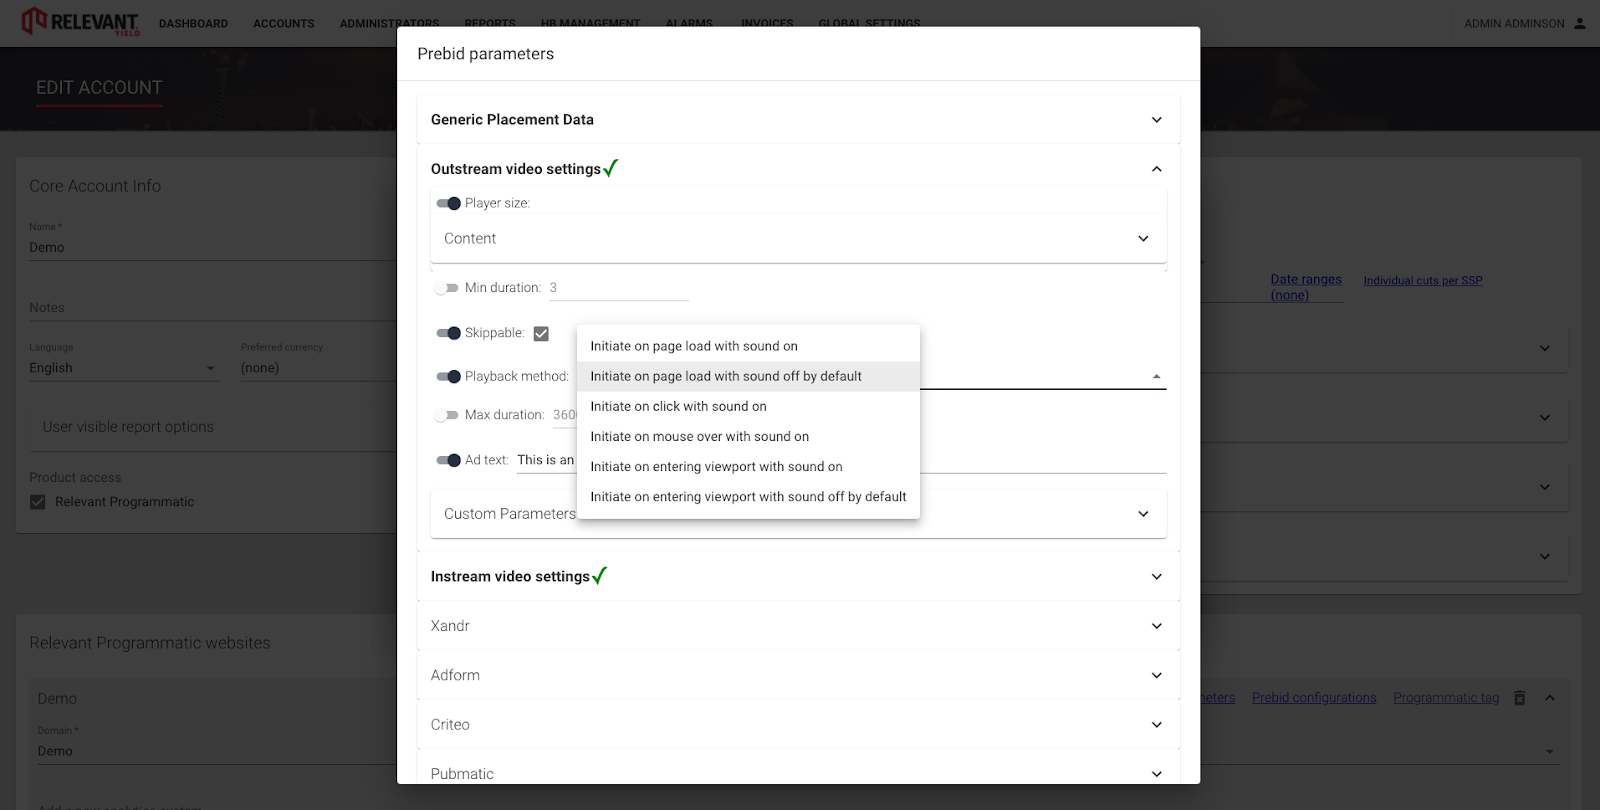This screenshot has height=810, width=1600.
Task: Expand the Xandr parameters section
Action: [x=1156, y=626]
